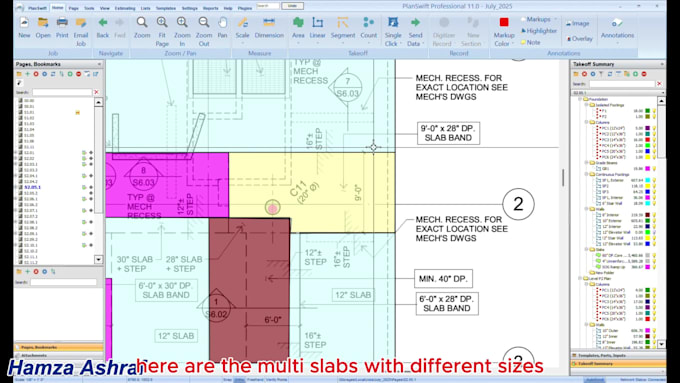Toggle visibility bulb for GB1 grade beam
The image size is (680, 383).
(x=654, y=169)
